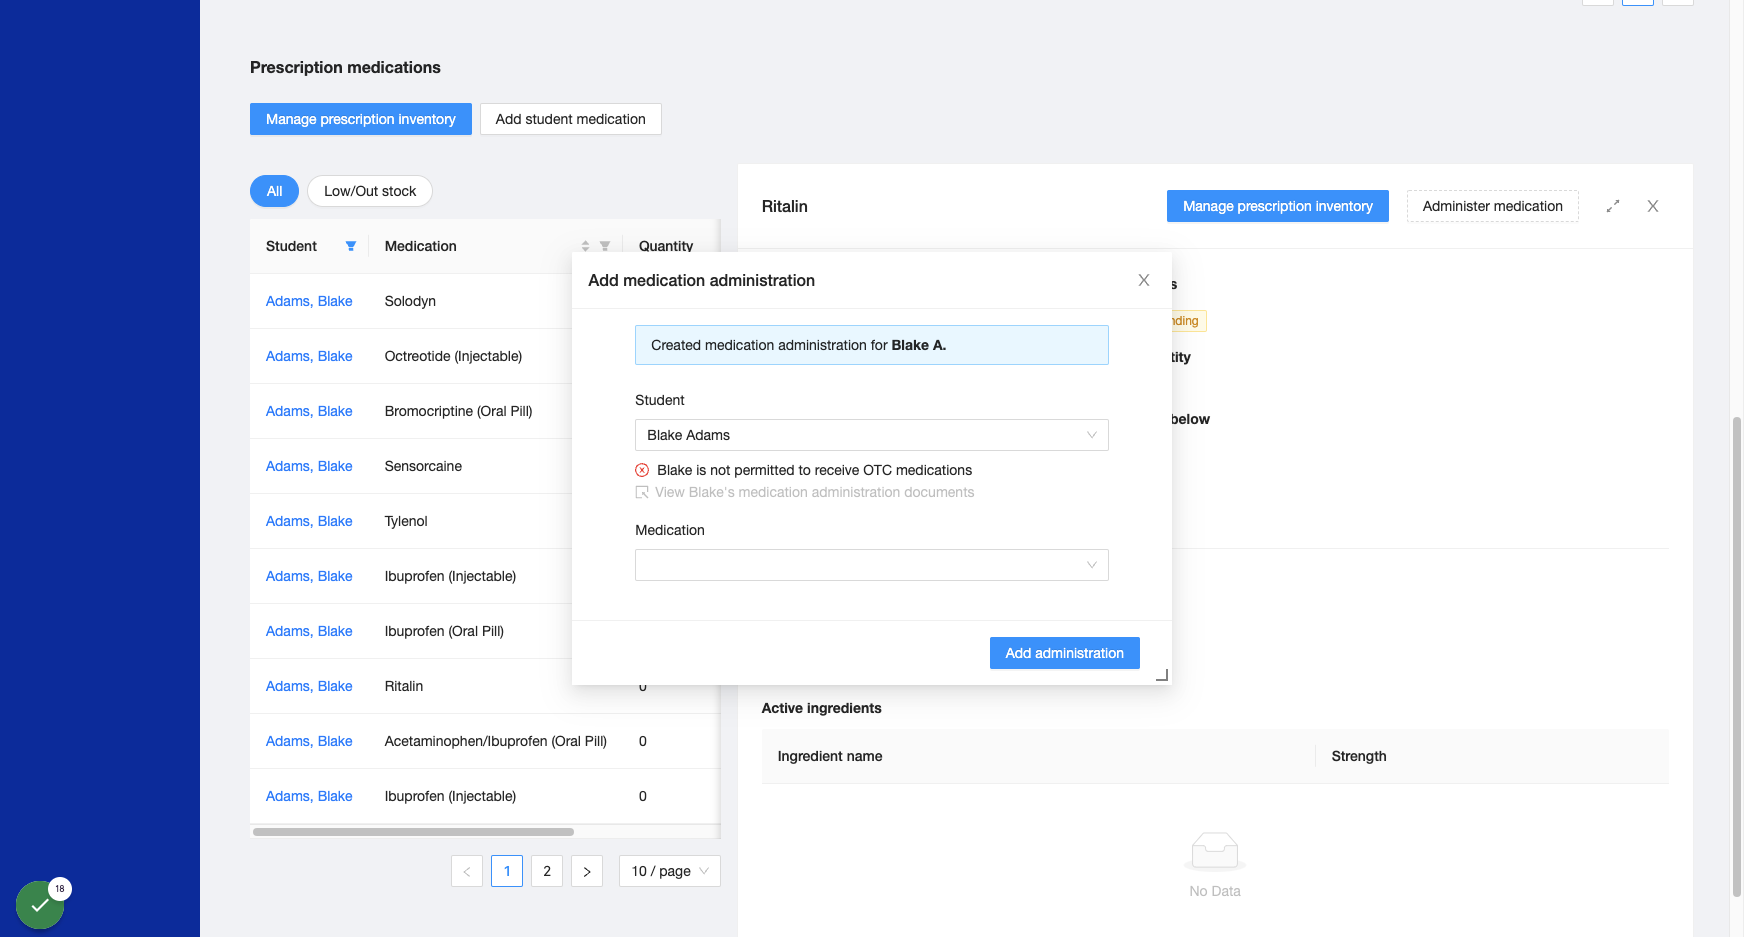Click the Medication column sort arrows
Viewport: 1744px width, 937px height.
[586, 246]
